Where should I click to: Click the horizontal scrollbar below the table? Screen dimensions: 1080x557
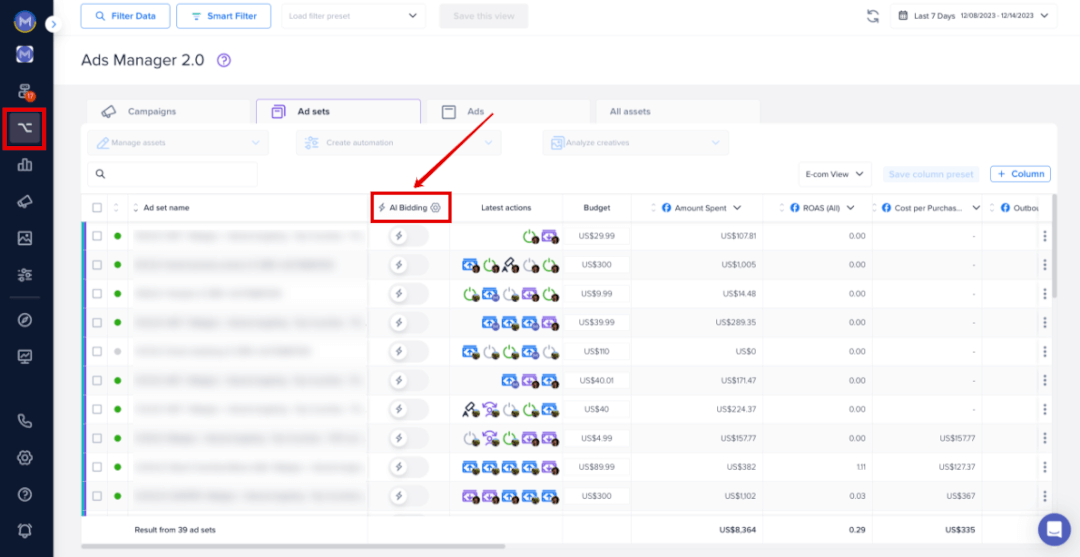293,547
